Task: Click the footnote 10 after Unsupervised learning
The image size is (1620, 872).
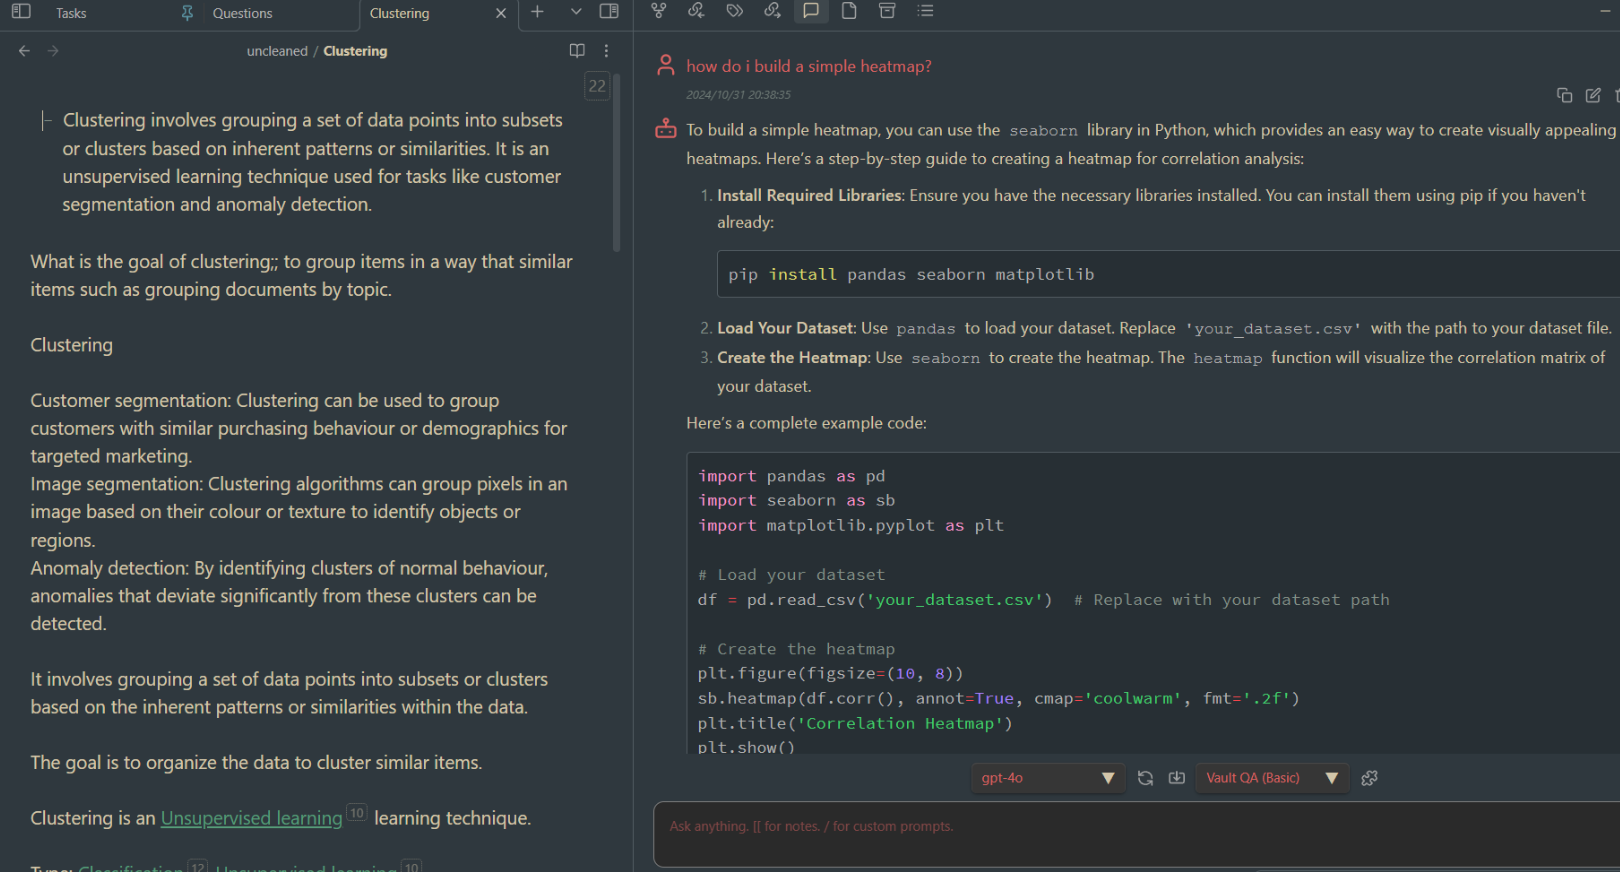Action: point(357,813)
